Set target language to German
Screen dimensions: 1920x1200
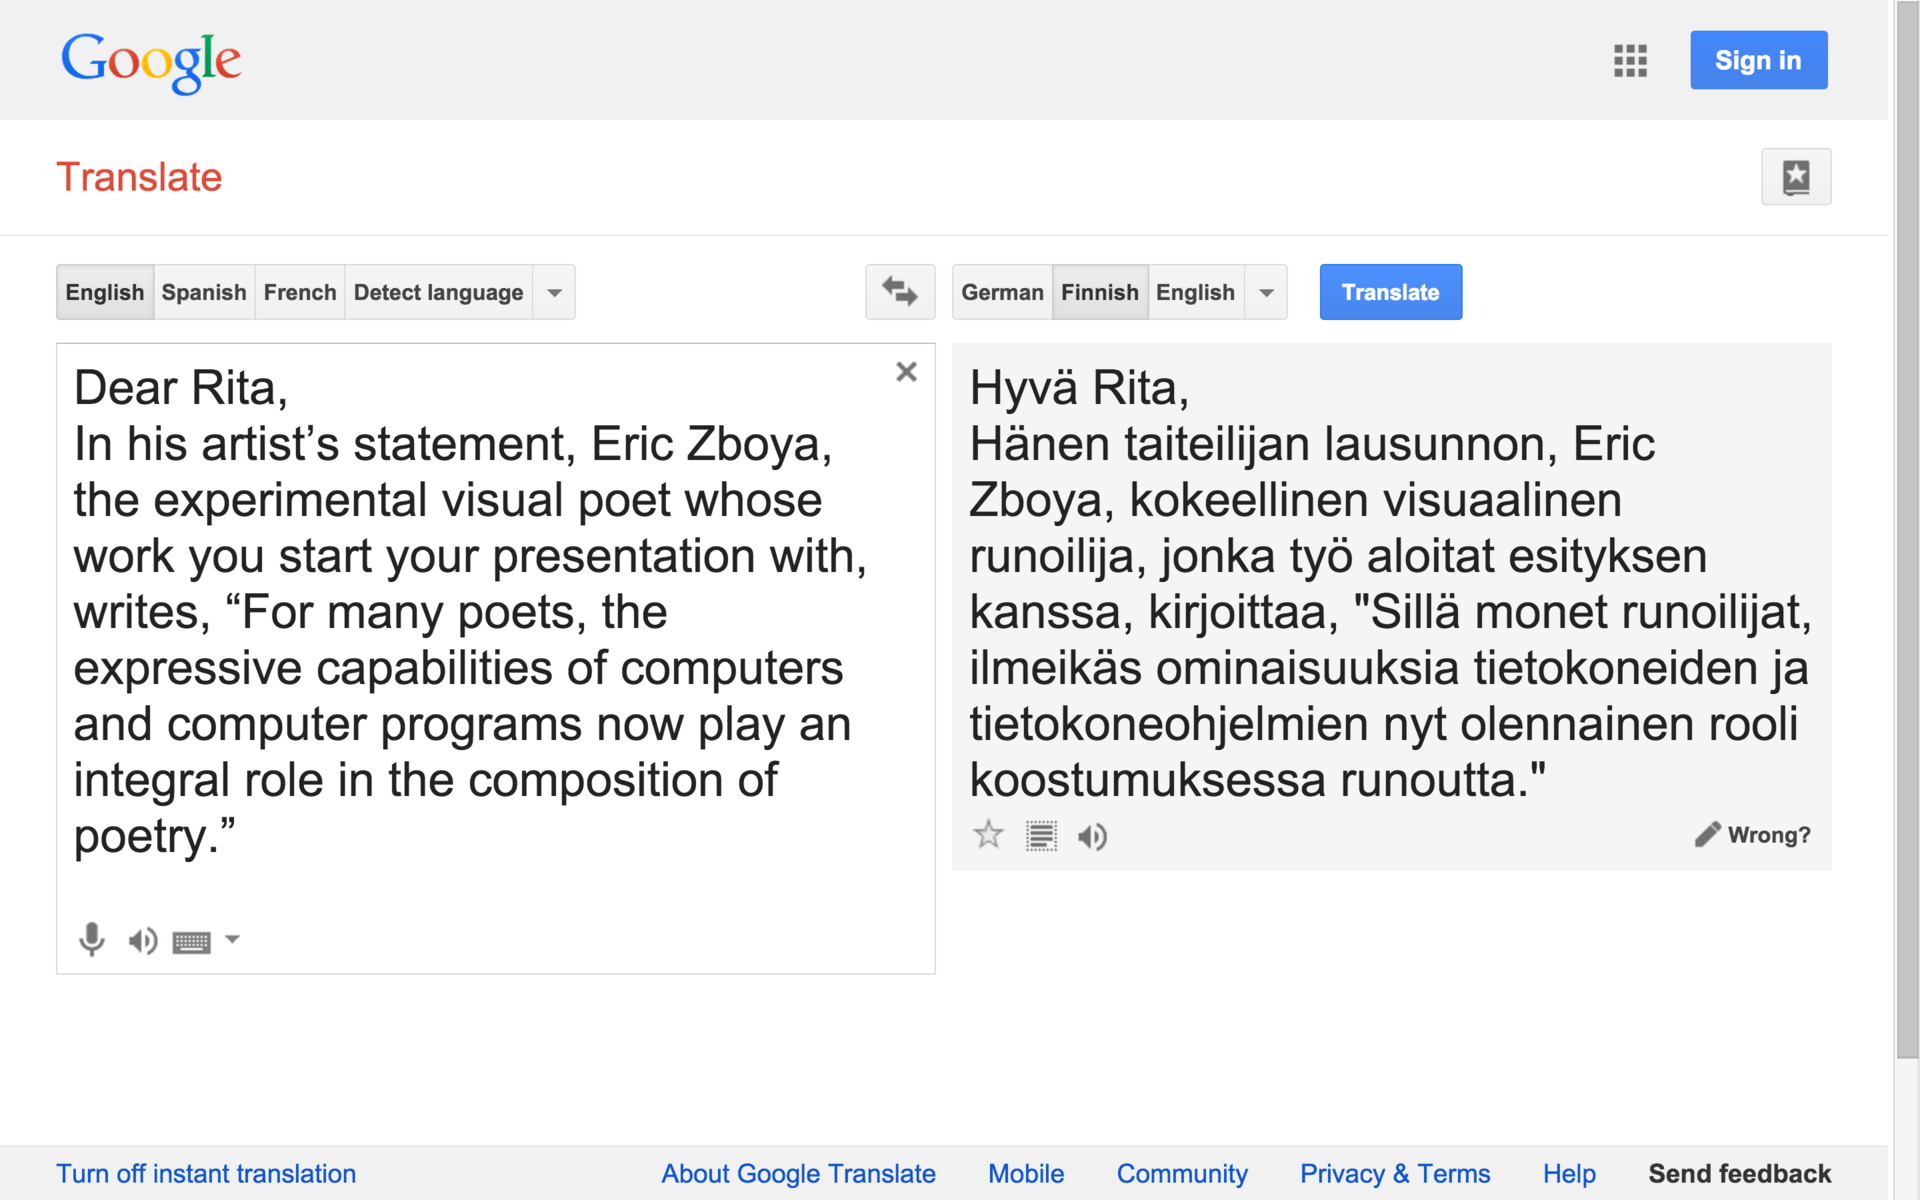point(1002,292)
